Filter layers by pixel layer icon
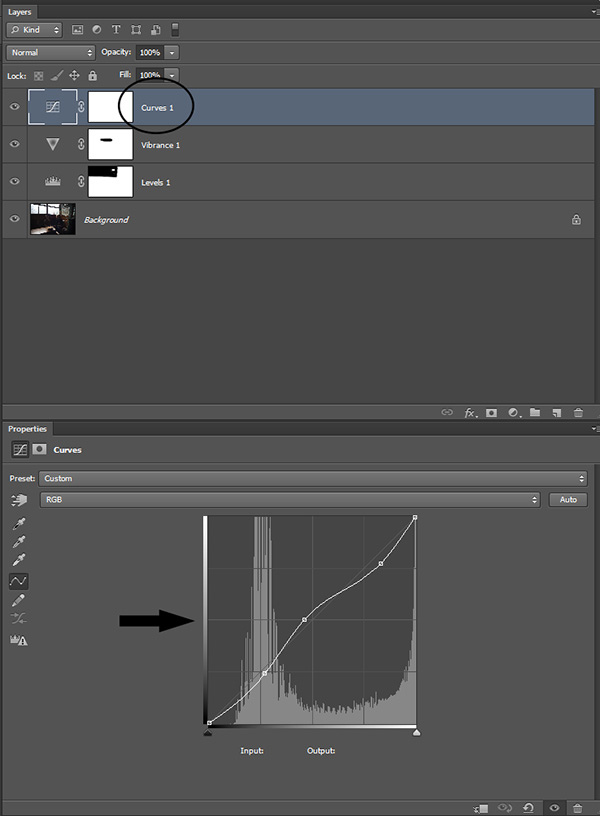600x816 pixels. coord(78,30)
